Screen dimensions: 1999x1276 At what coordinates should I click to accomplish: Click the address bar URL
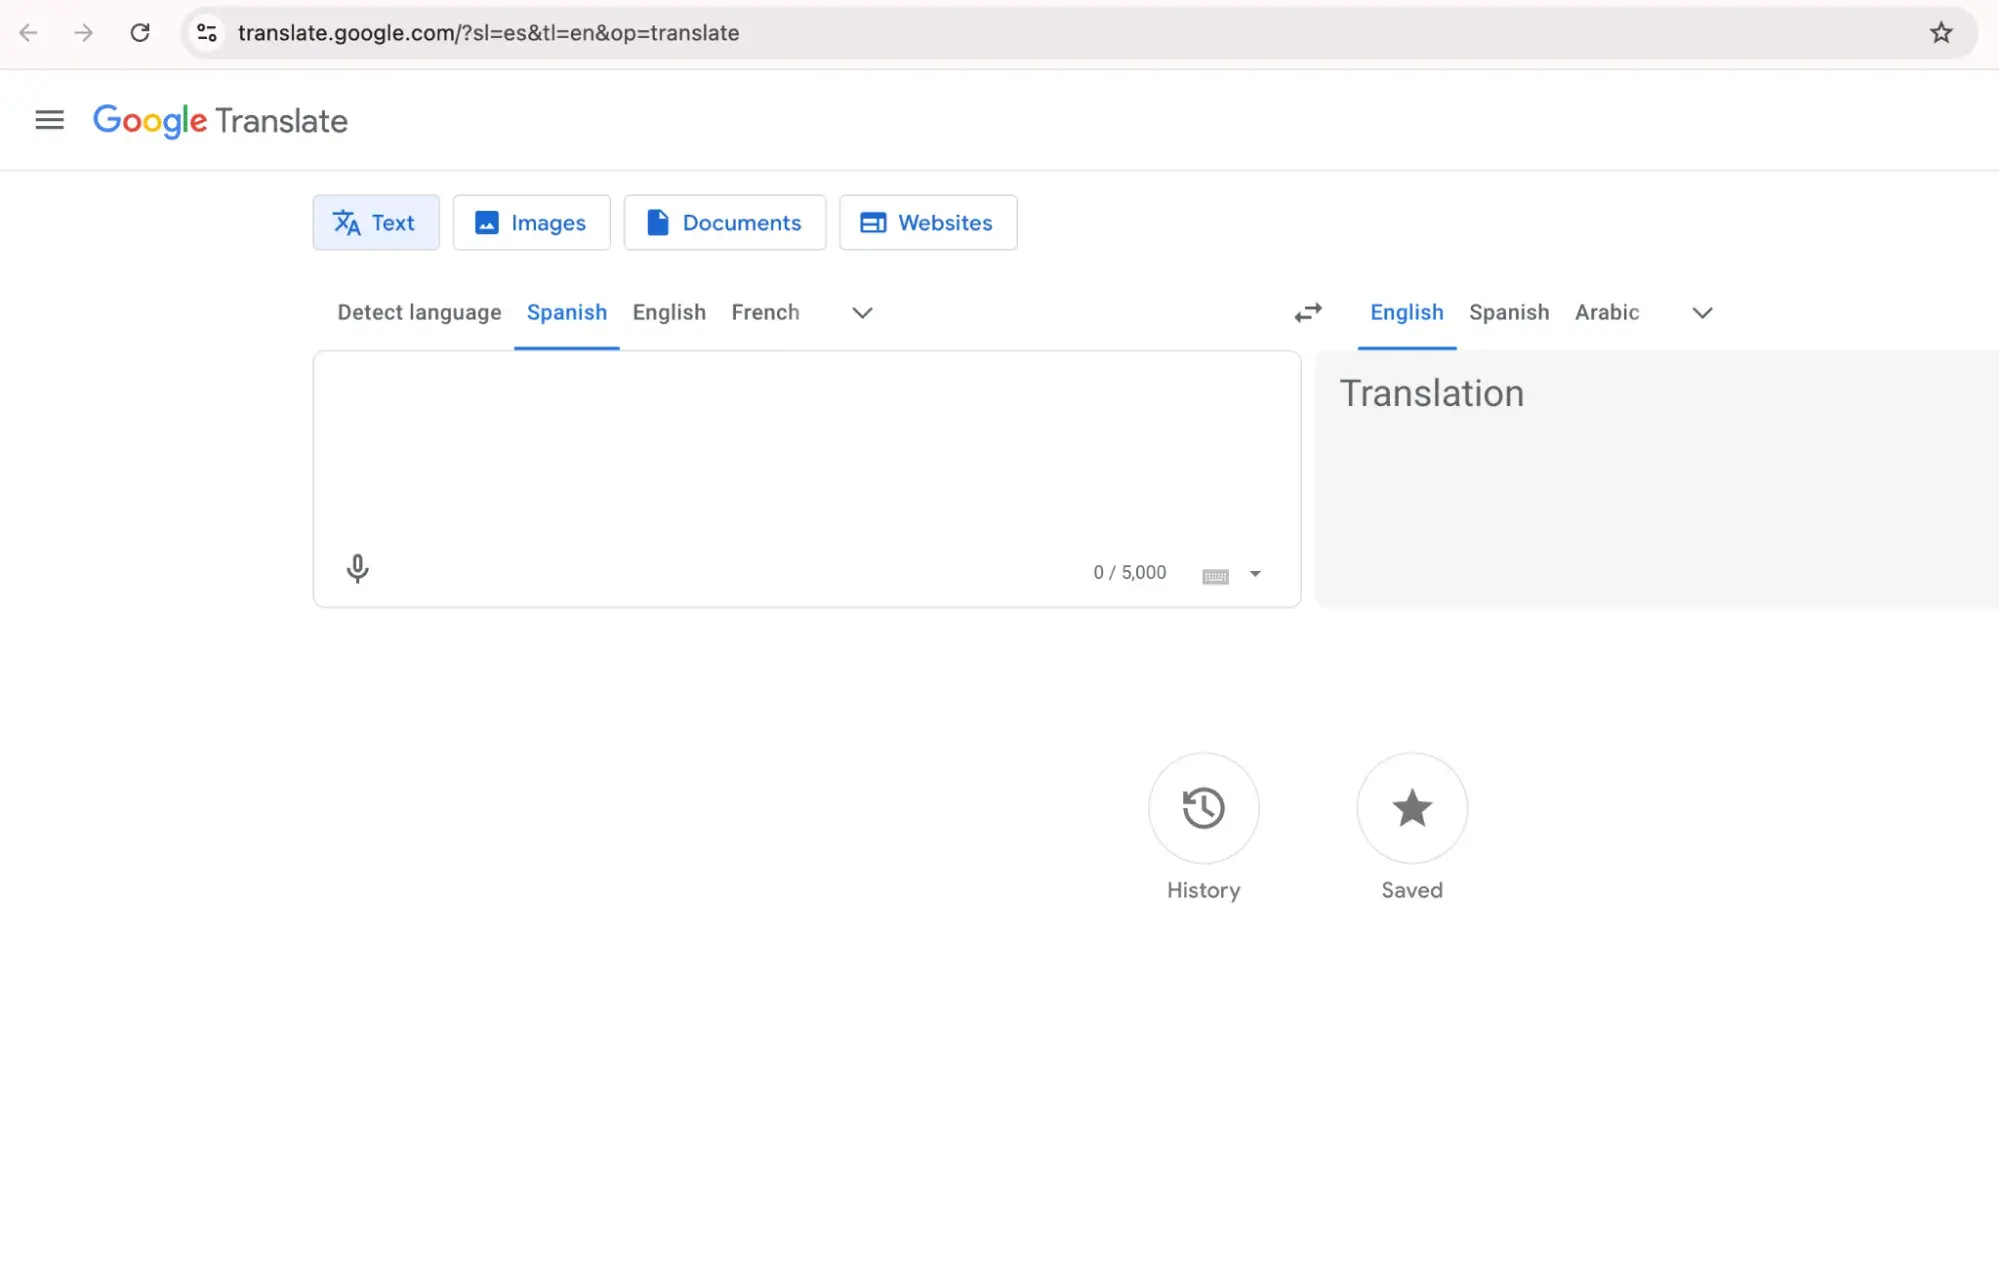488,32
